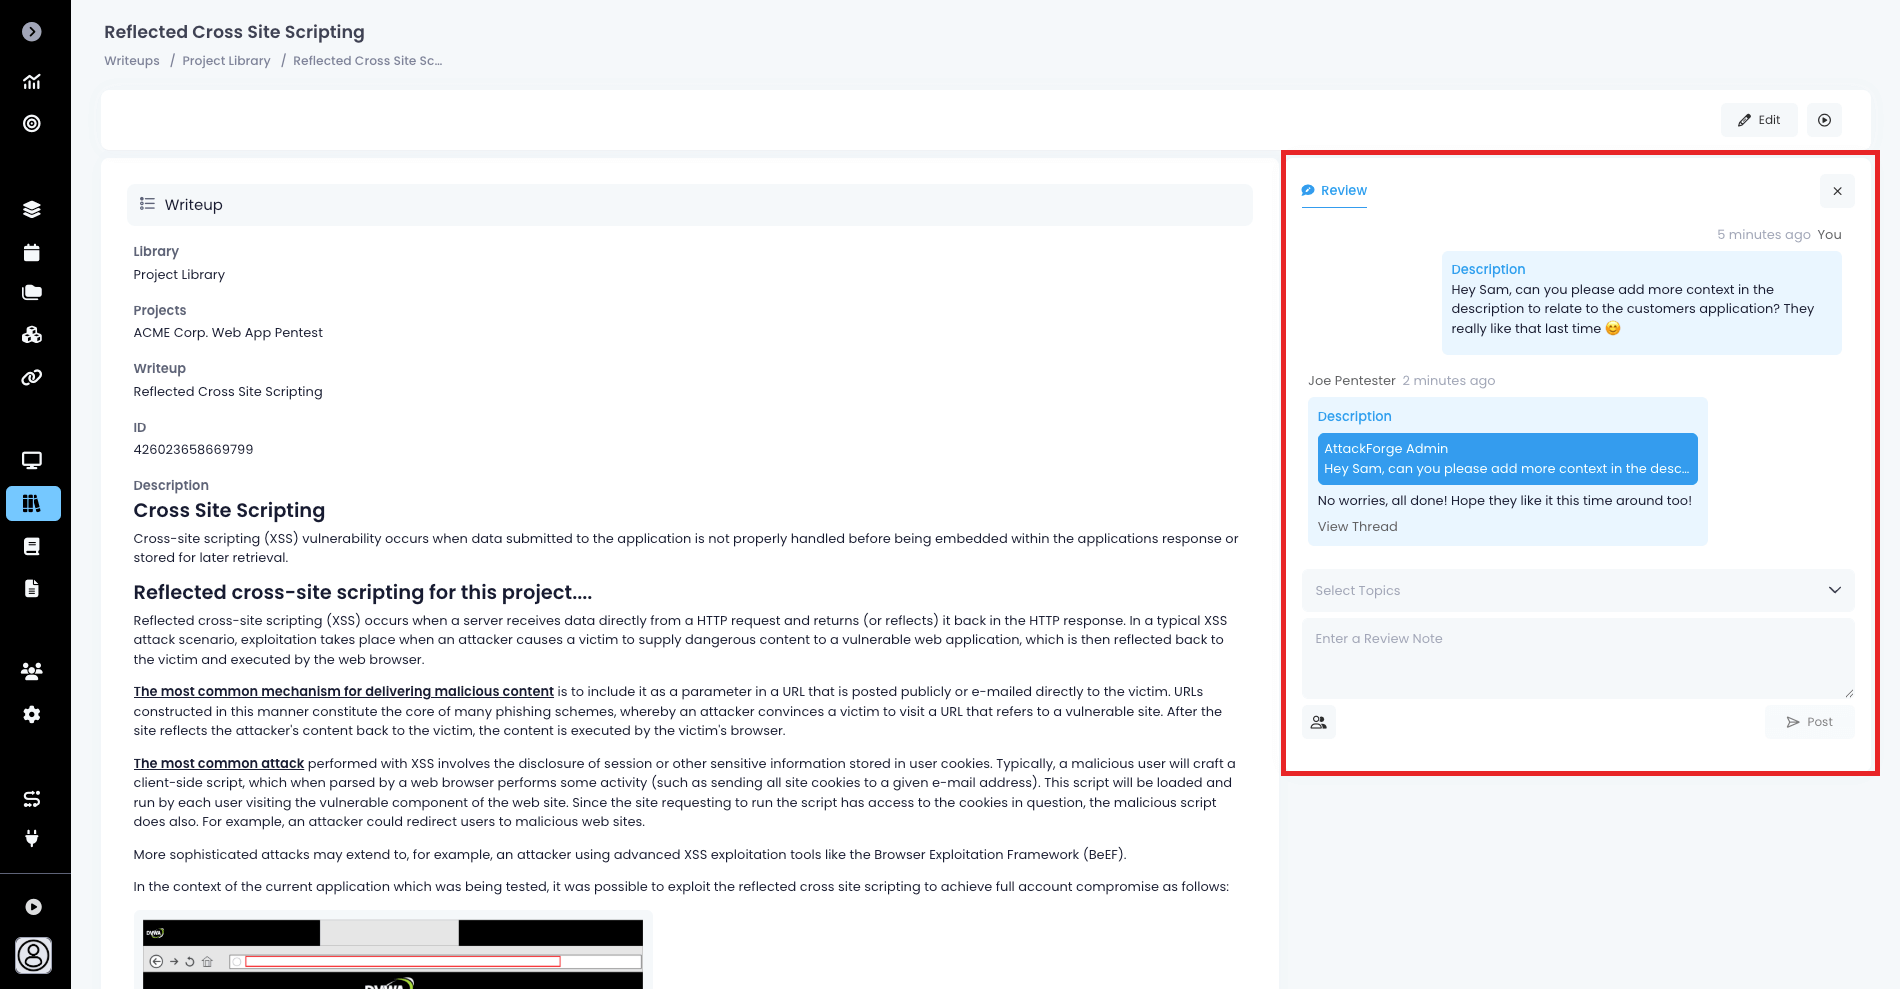The height and width of the screenshot is (989, 1900).
Task: Click the chain link sidebar icon
Action: [x=32, y=377]
